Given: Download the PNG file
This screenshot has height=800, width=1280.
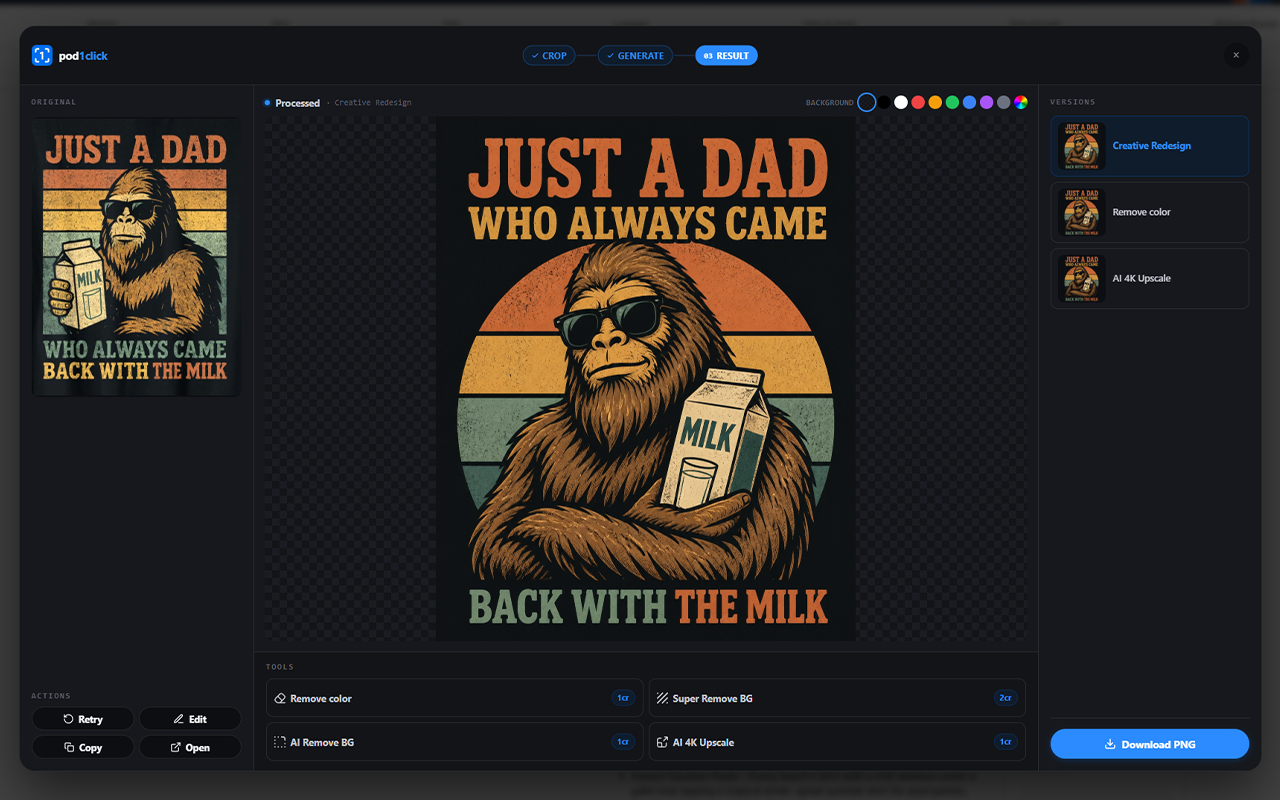Looking at the screenshot, I should [1150, 744].
